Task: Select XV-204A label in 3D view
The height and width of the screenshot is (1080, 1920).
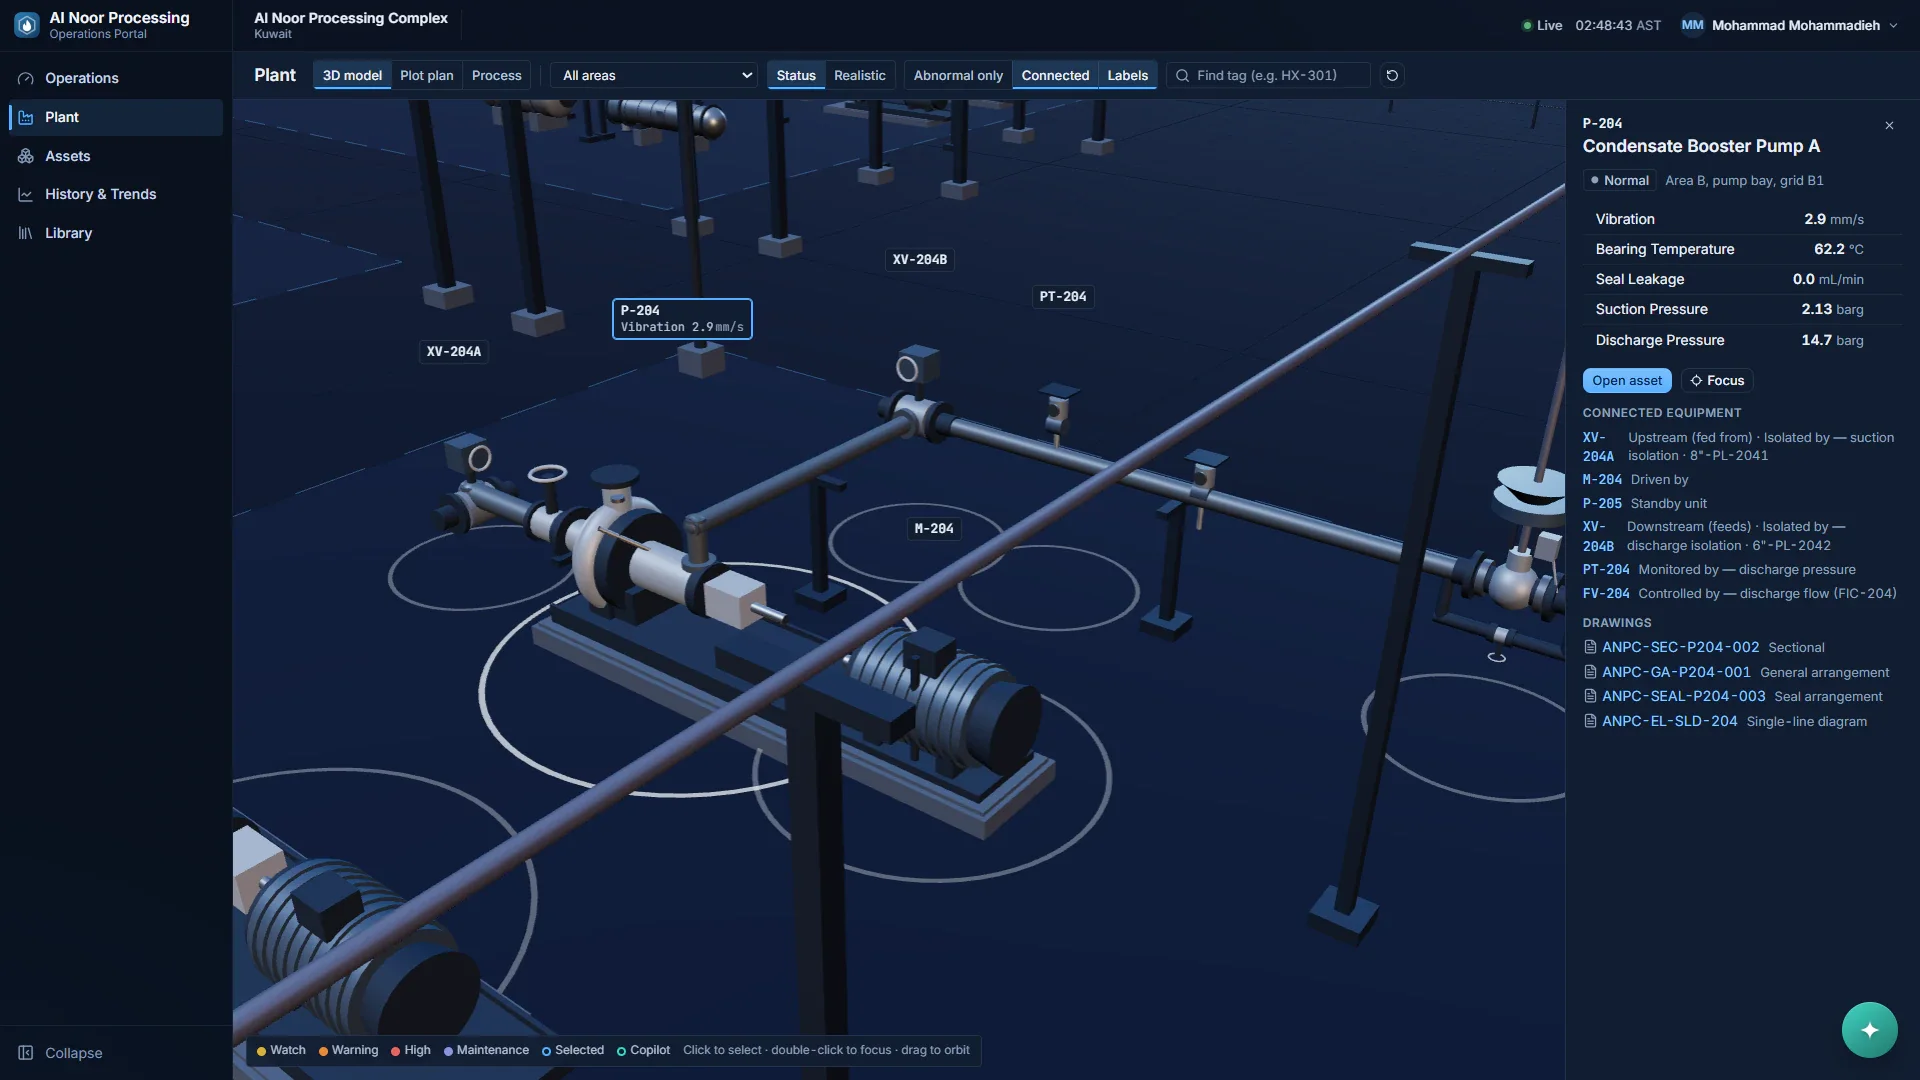Action: [x=454, y=352]
